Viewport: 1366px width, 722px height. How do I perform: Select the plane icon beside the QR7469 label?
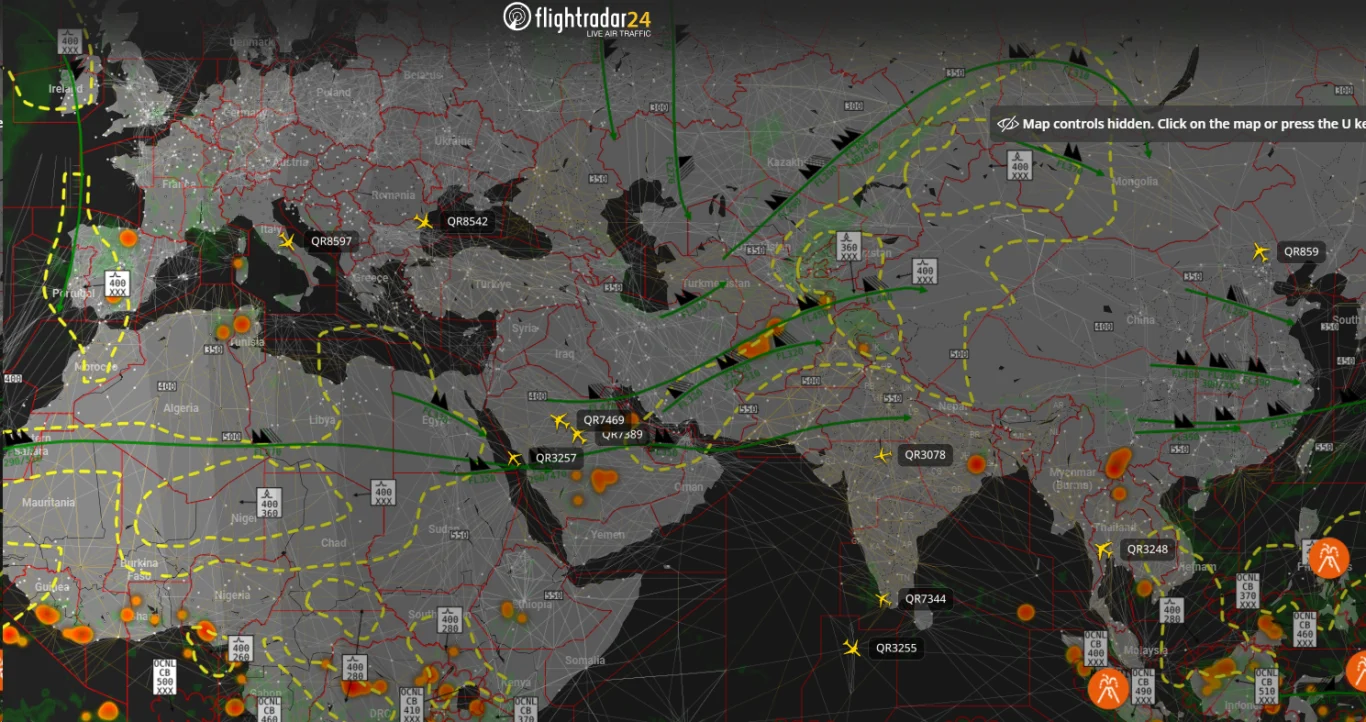coord(560,421)
